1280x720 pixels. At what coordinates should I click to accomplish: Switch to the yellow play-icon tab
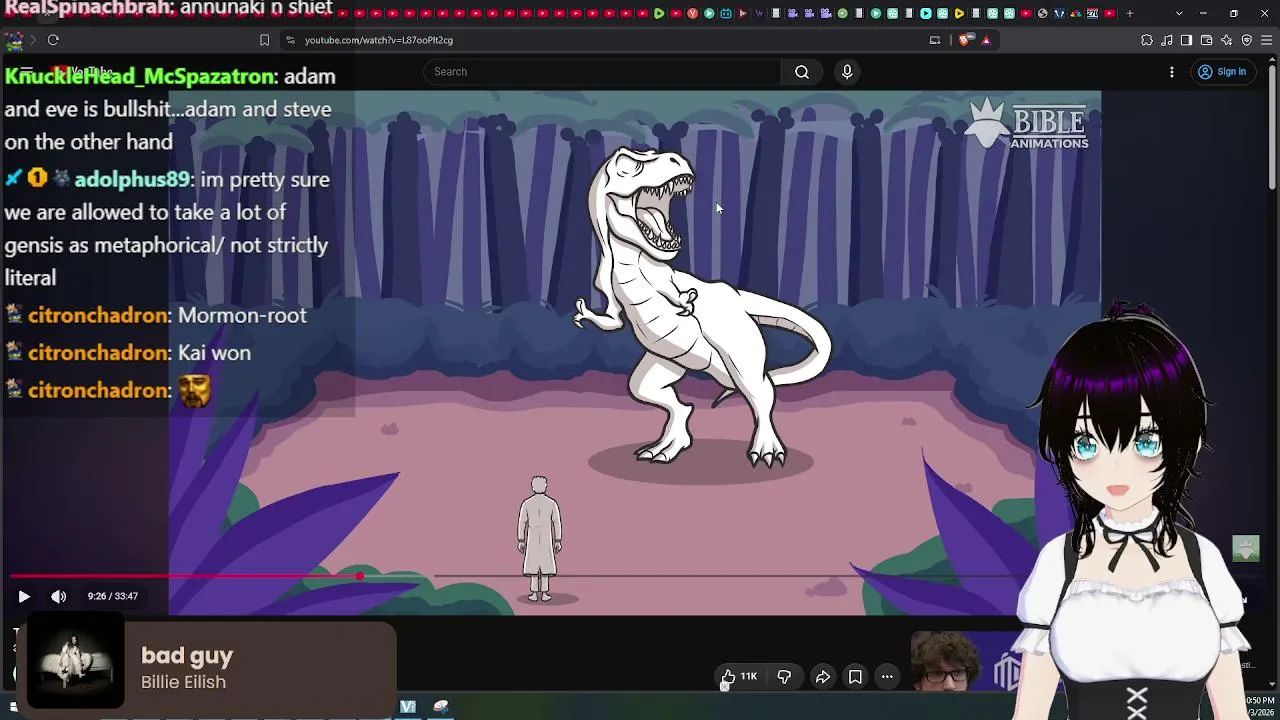tap(959, 14)
